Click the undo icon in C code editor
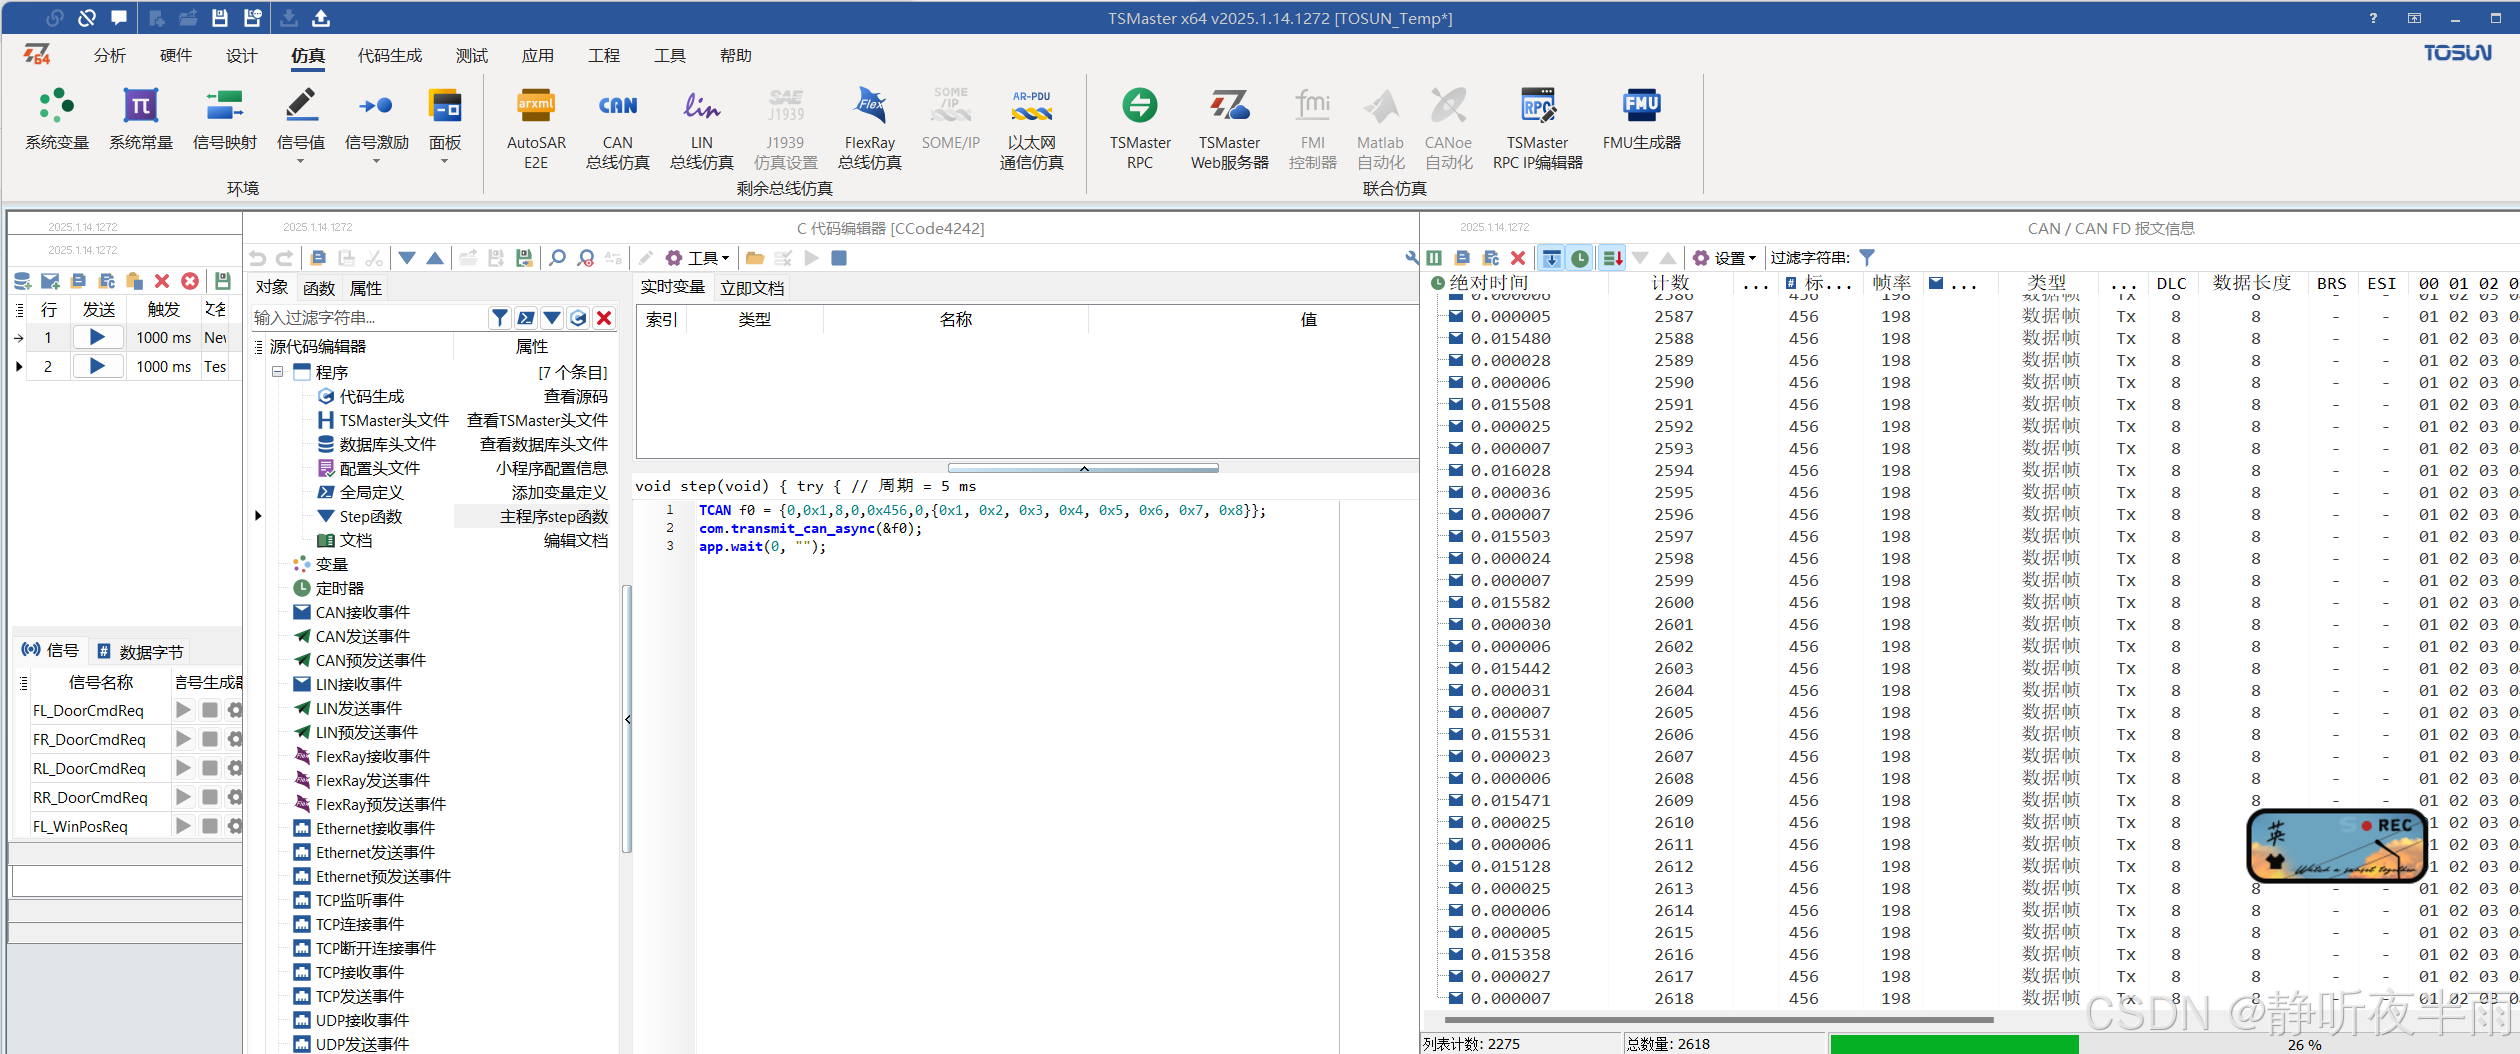The image size is (2520, 1054). click(x=258, y=258)
